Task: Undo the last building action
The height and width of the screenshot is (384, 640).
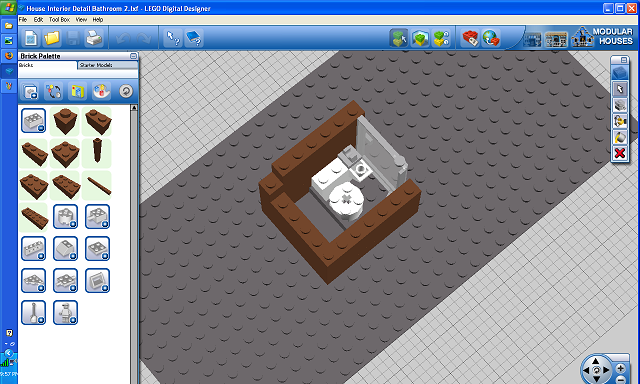Action: tap(123, 38)
